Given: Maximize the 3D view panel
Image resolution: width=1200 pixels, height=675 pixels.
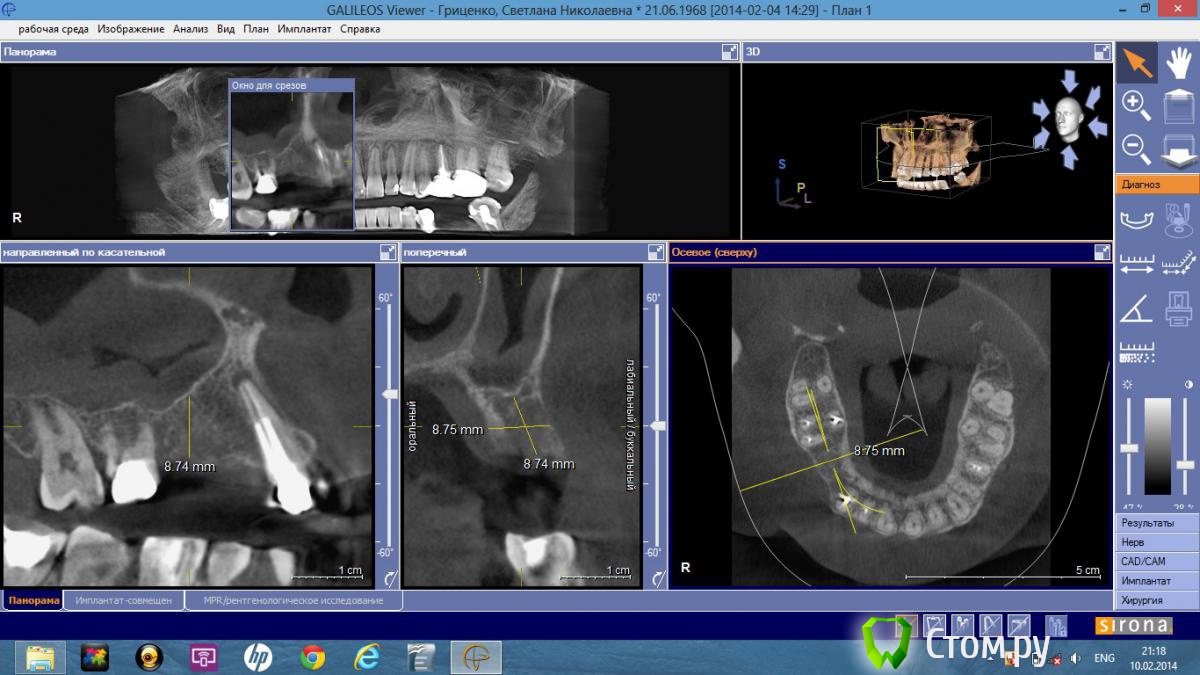Looking at the screenshot, I should (x=1102, y=52).
